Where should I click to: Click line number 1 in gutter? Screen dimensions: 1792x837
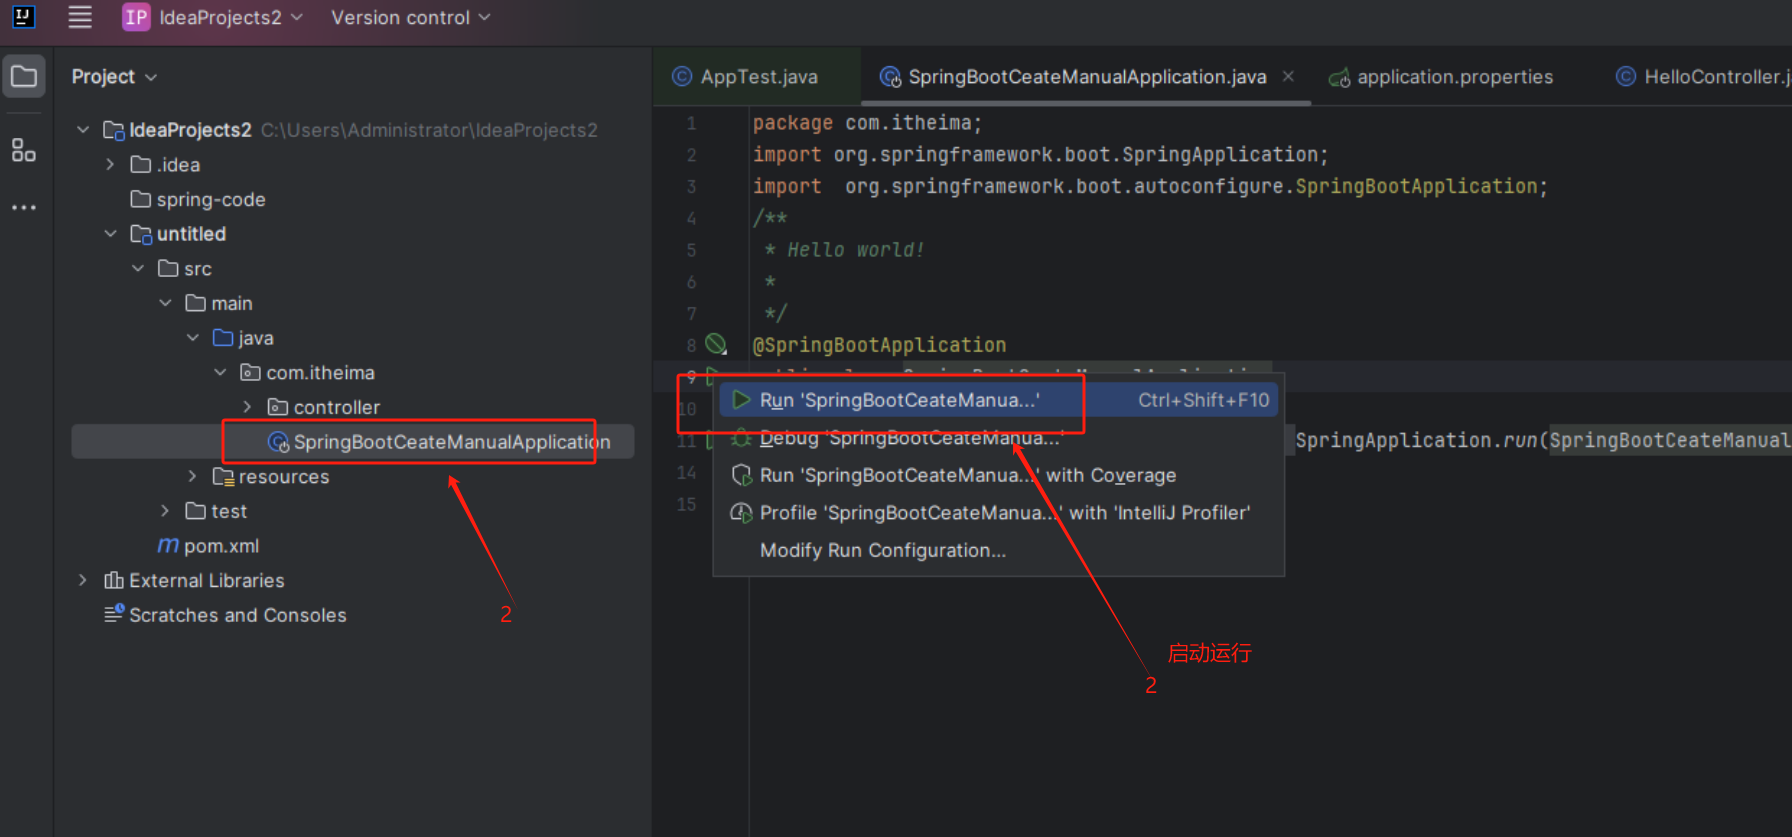(x=691, y=123)
